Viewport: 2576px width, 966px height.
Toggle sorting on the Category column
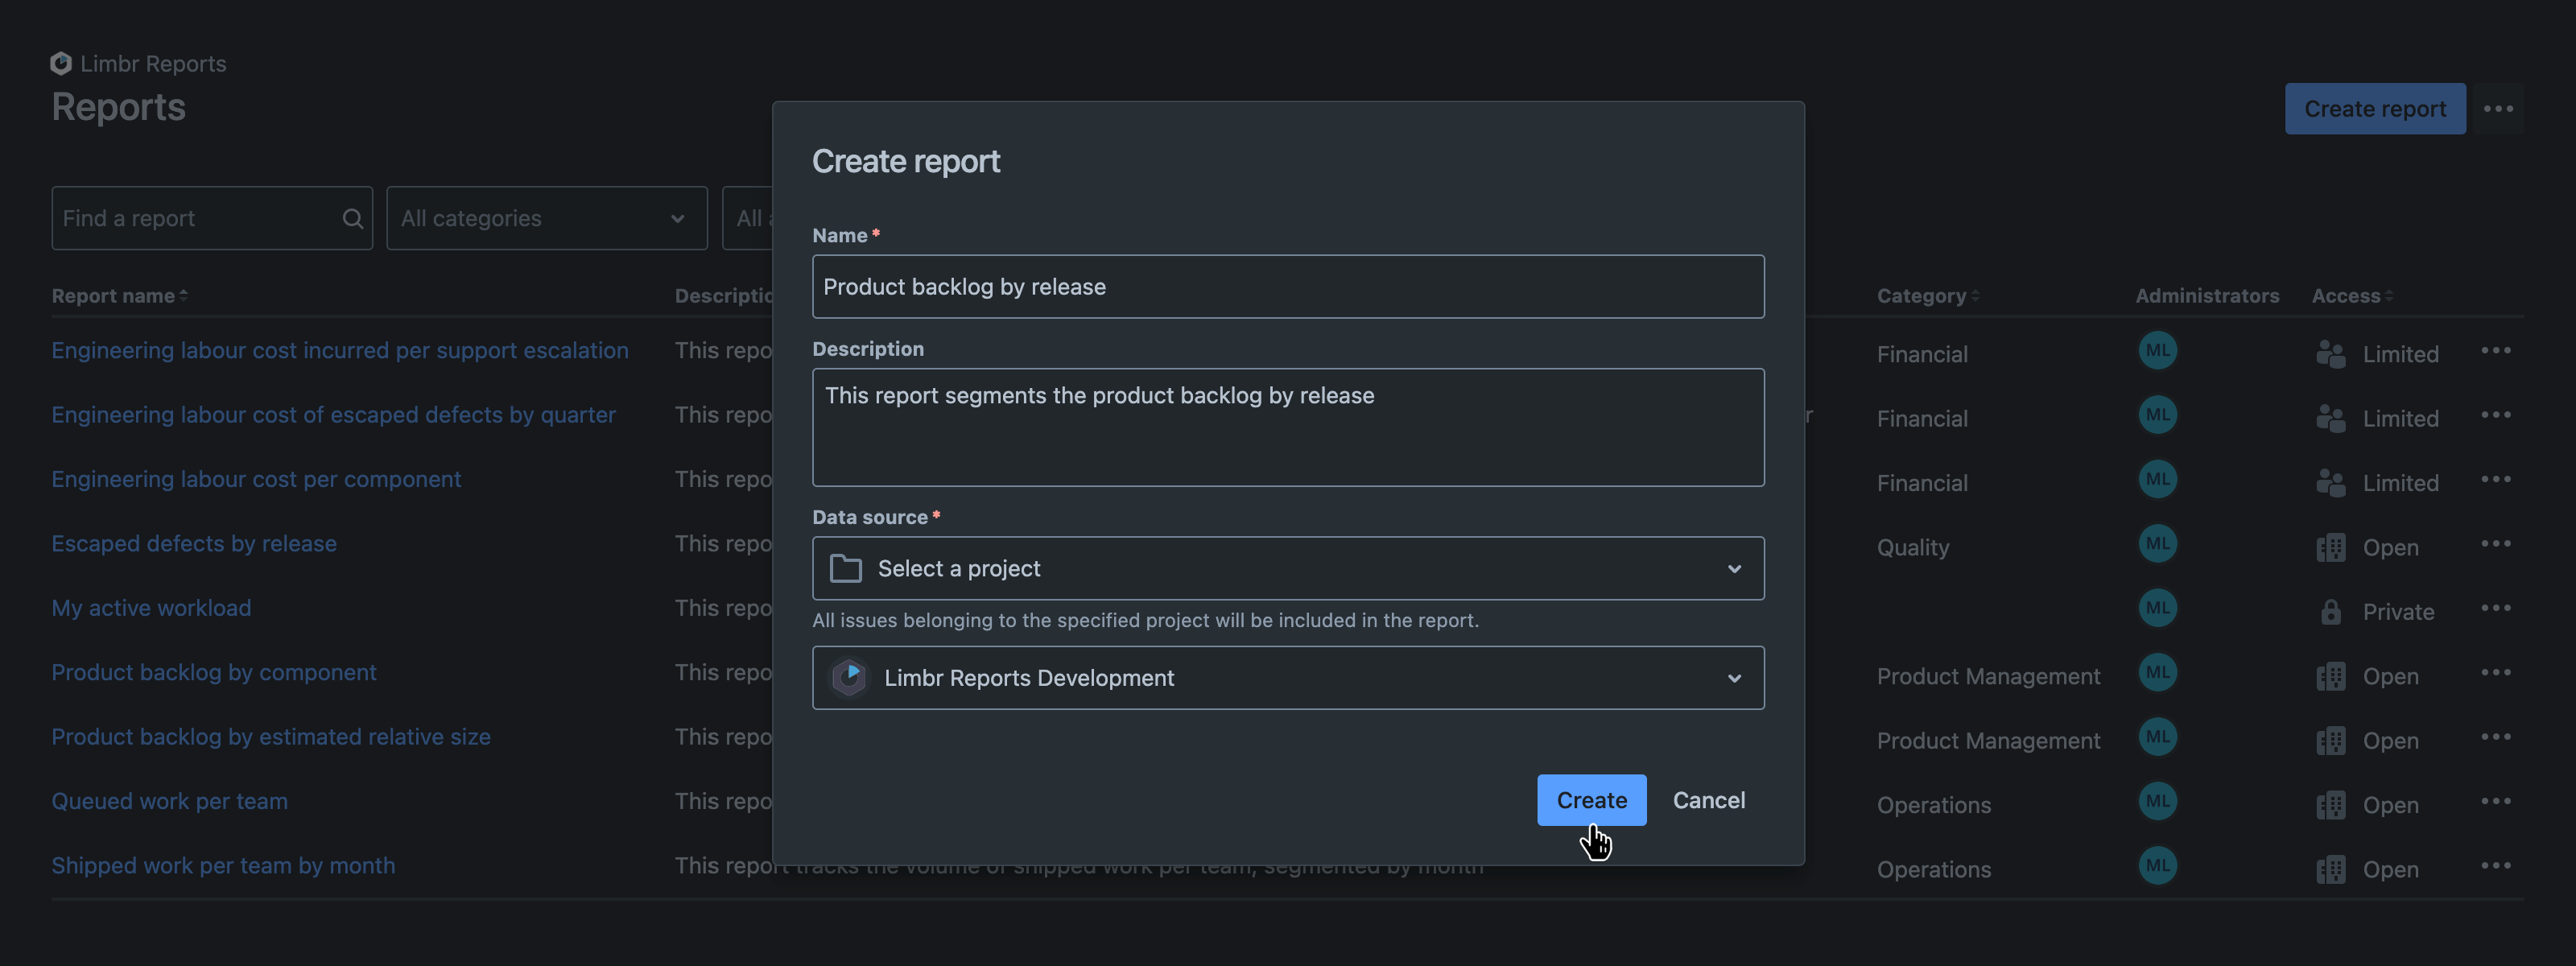1975,295
